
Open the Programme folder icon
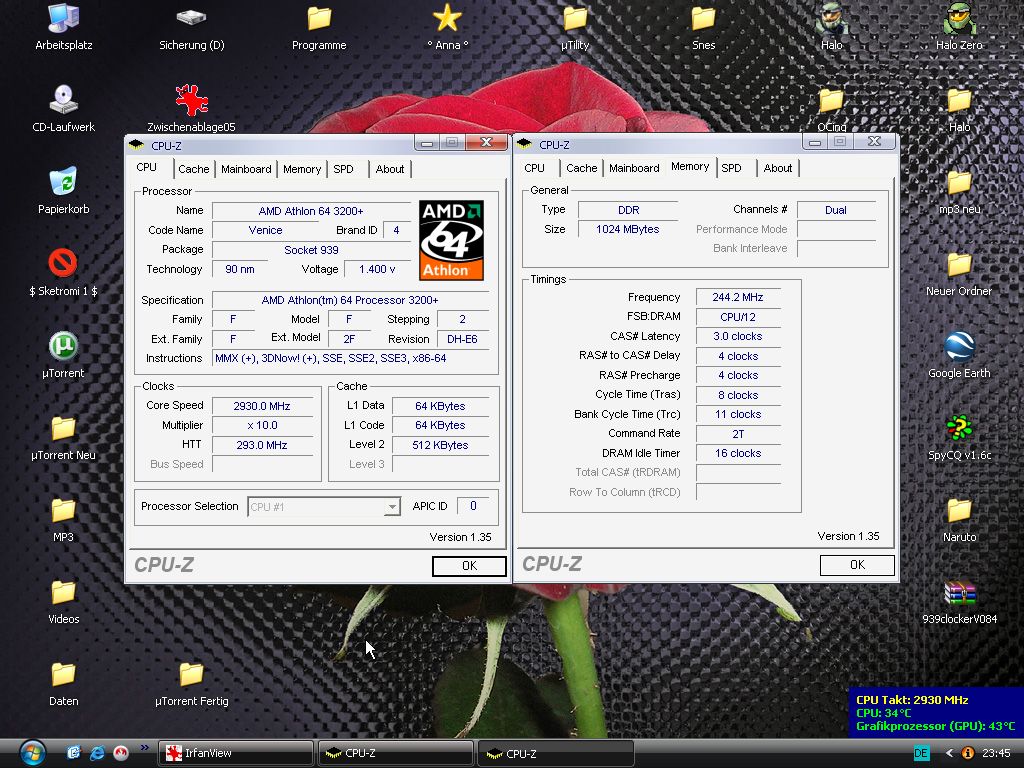point(319,26)
